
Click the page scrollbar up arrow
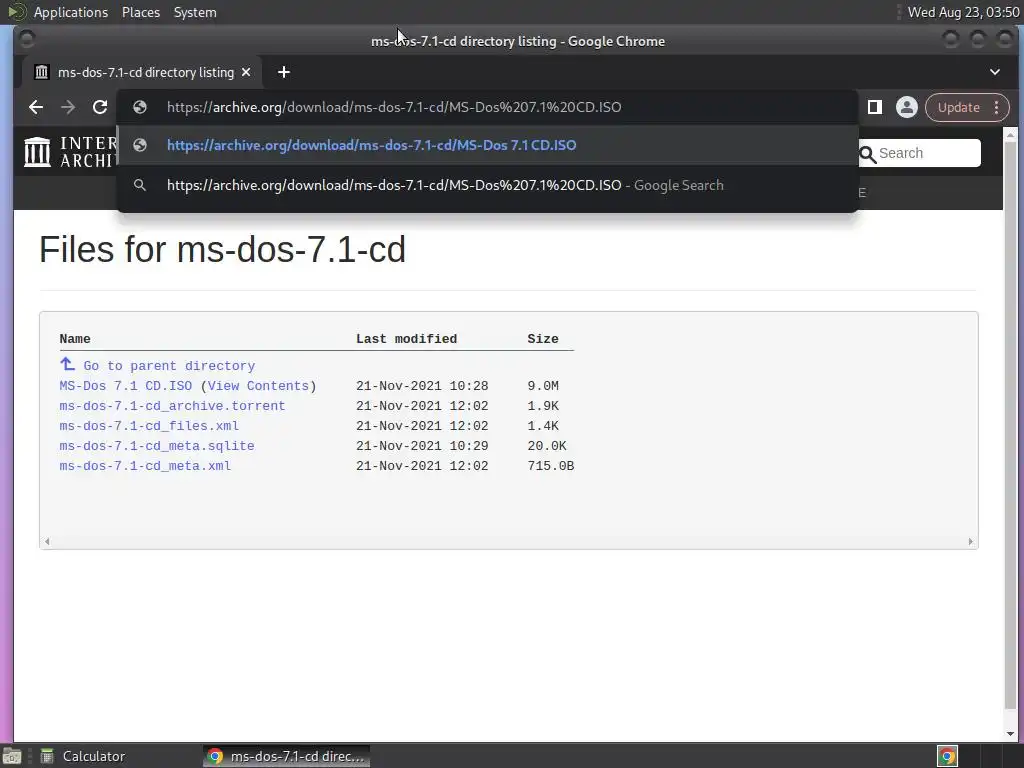coord(1010,135)
